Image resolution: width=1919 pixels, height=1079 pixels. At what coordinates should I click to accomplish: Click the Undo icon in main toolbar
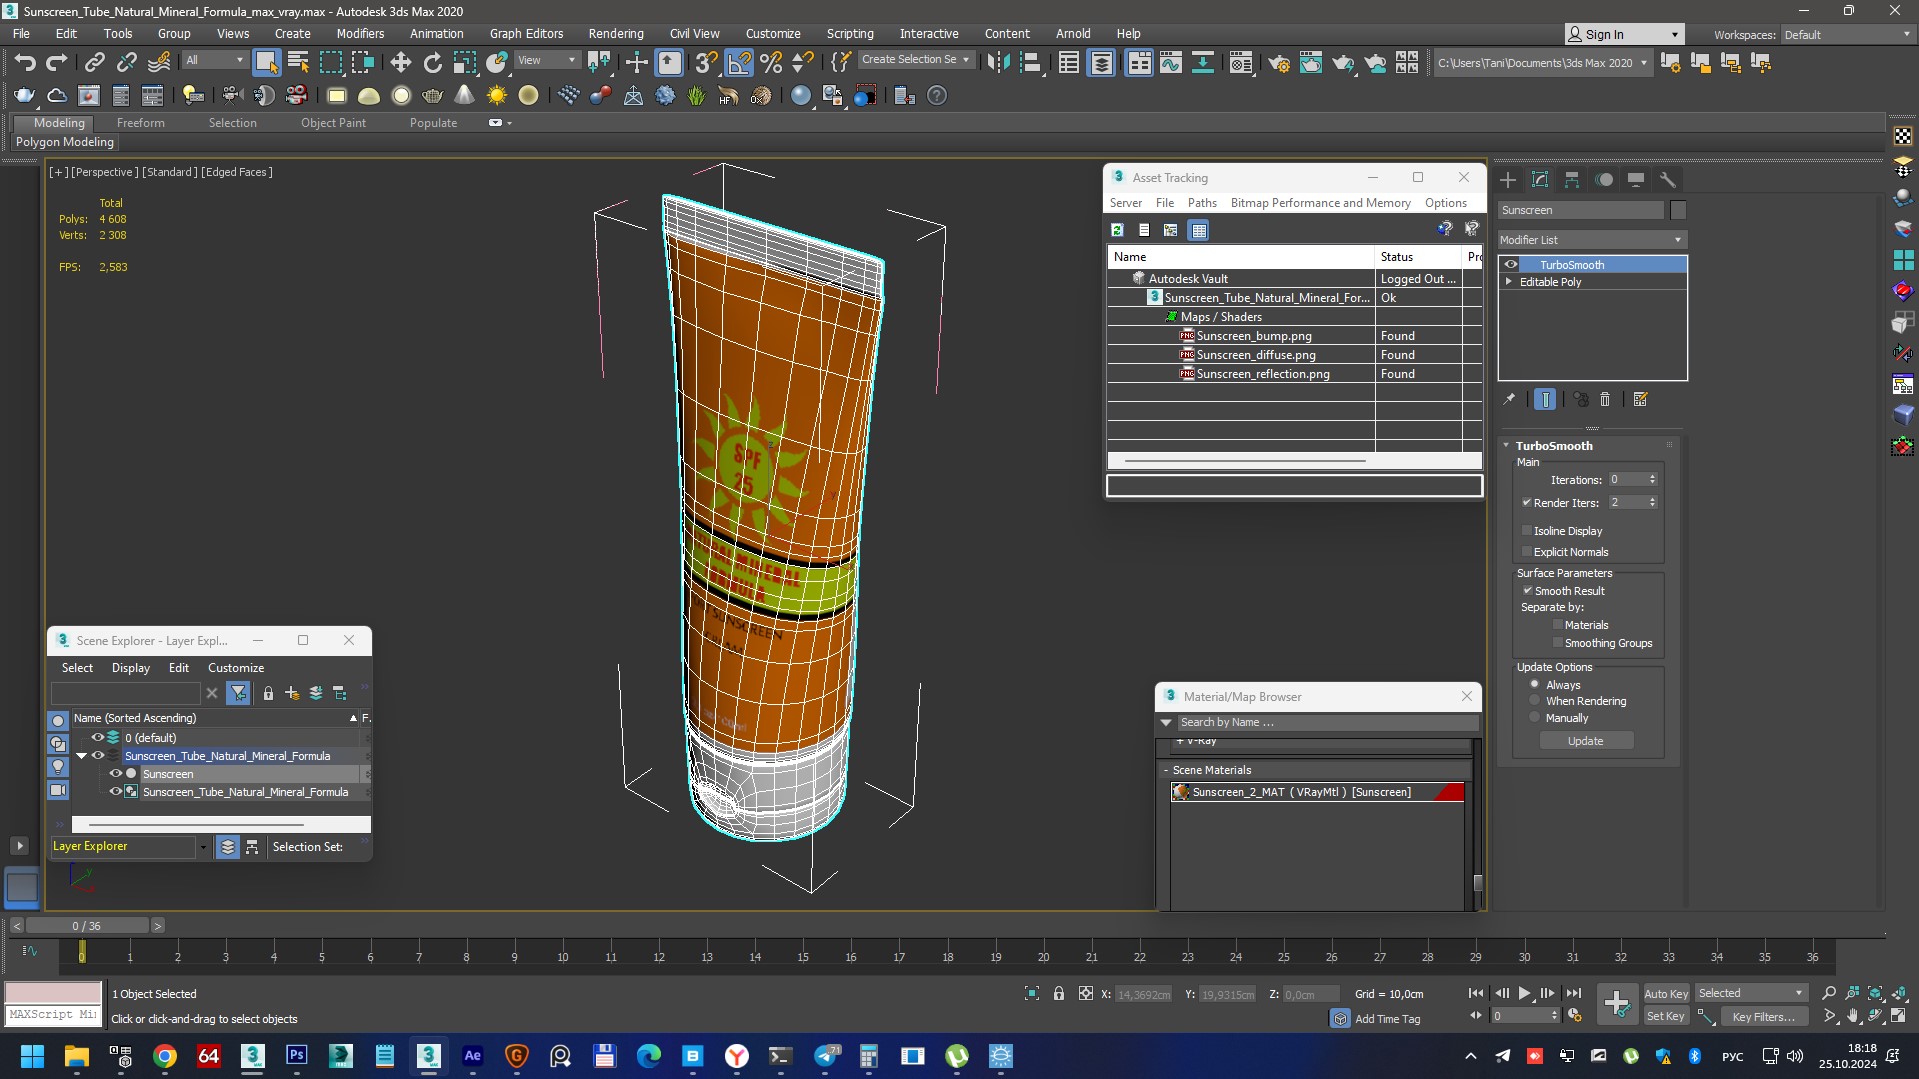pyautogui.click(x=25, y=63)
